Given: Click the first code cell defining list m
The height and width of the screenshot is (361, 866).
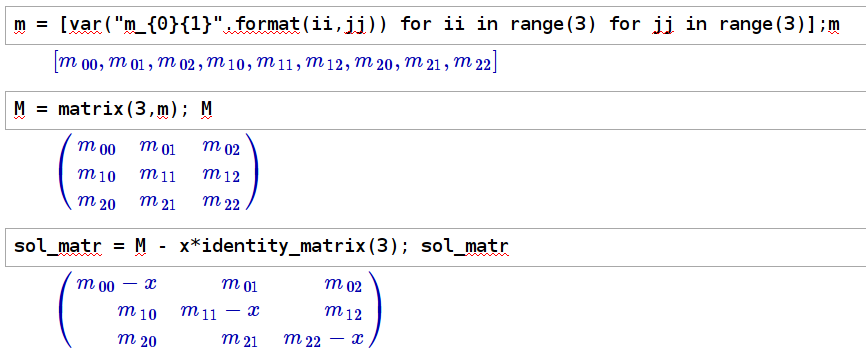Looking at the screenshot, I should [x=436, y=25].
